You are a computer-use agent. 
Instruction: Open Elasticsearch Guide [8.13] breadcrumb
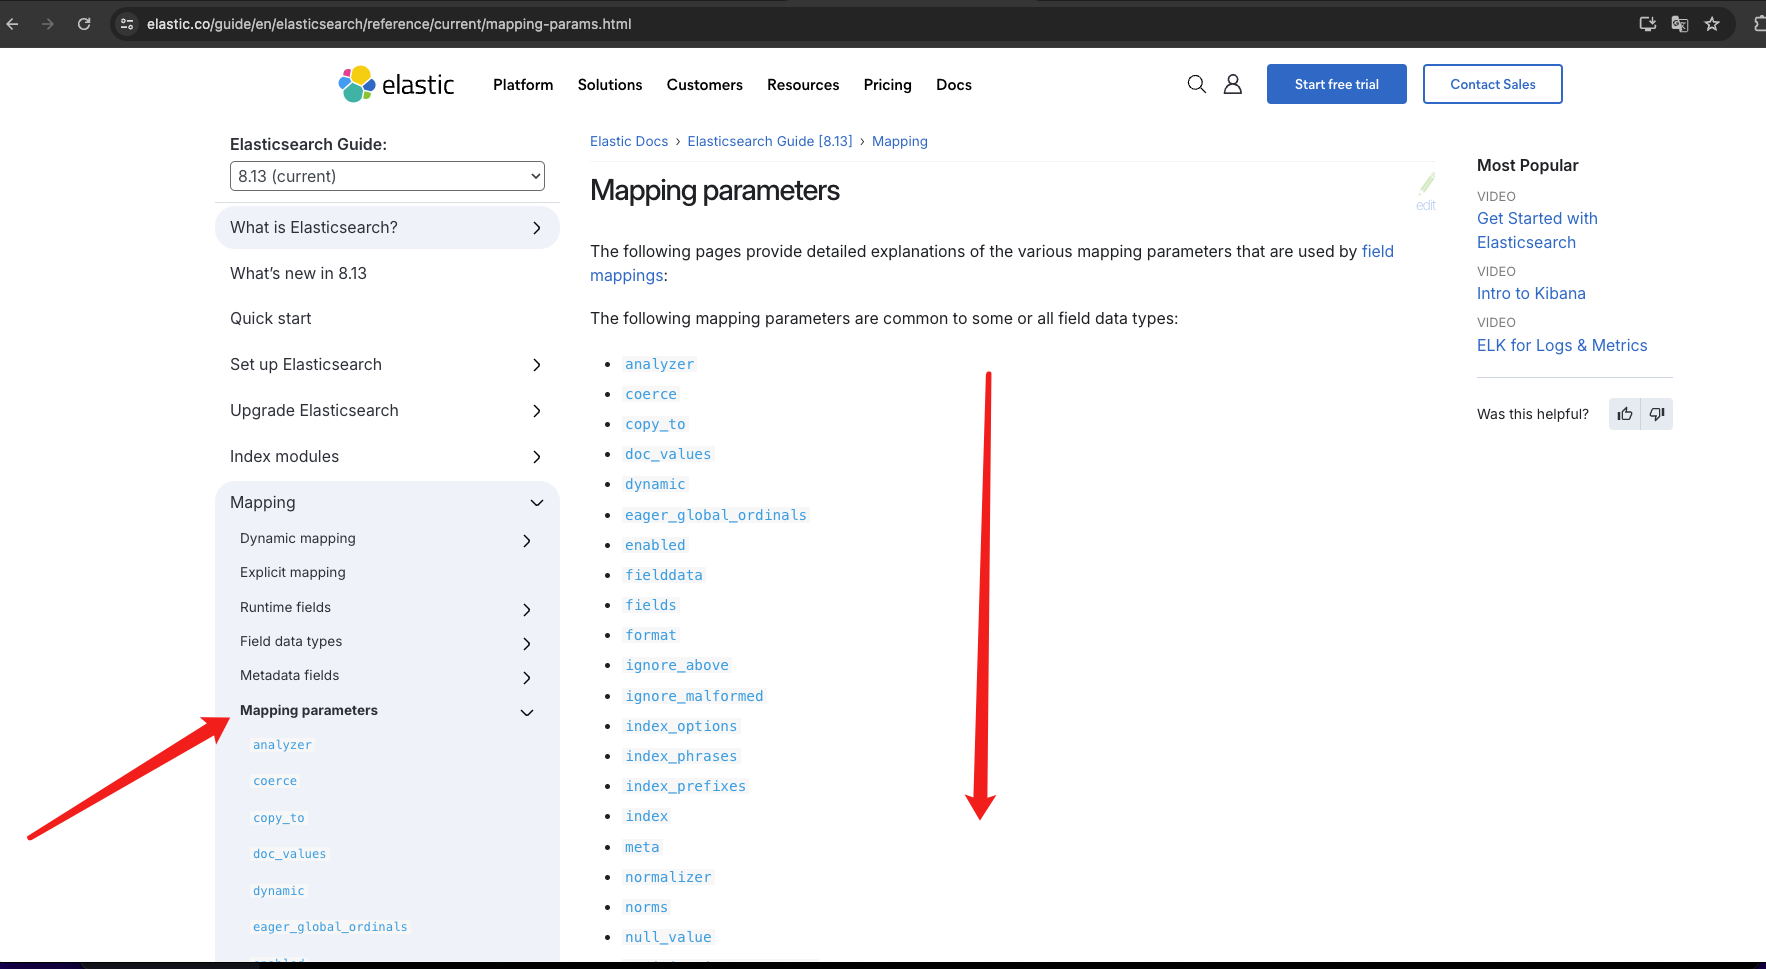(770, 141)
